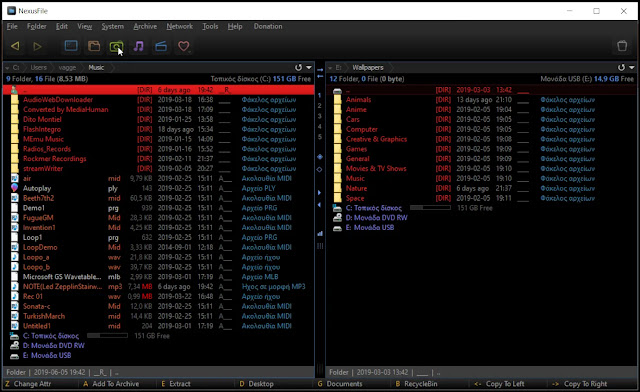640x392 pixels.
Task: Refresh the left Music panel
Action: (298, 67)
